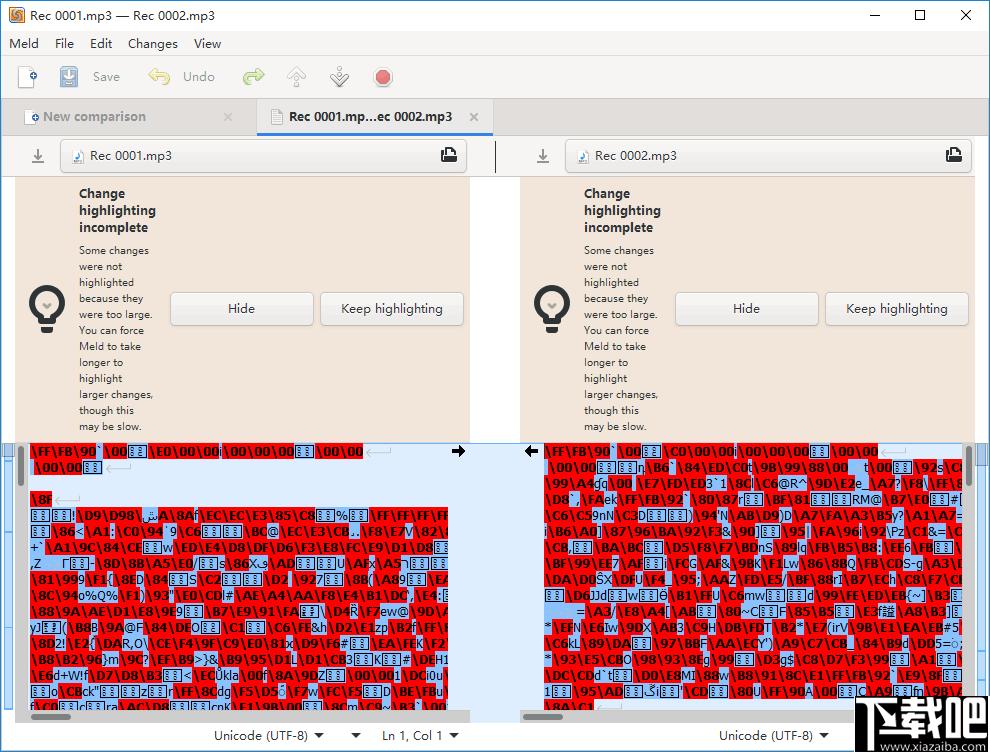Open the Changes menu
Image resolution: width=990 pixels, height=752 pixels.
pyautogui.click(x=153, y=44)
